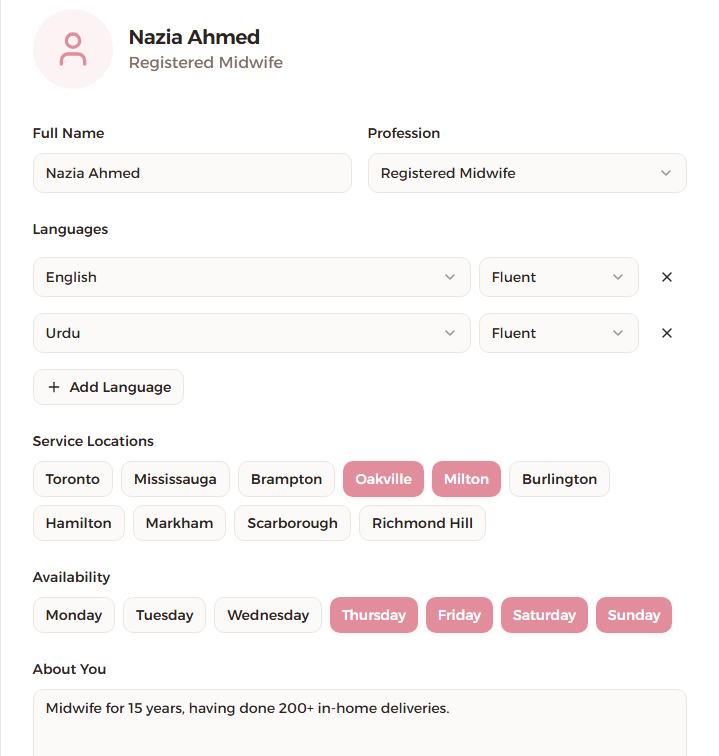Disable Thursday availability
Screen dimensions: 719x756
(374, 615)
